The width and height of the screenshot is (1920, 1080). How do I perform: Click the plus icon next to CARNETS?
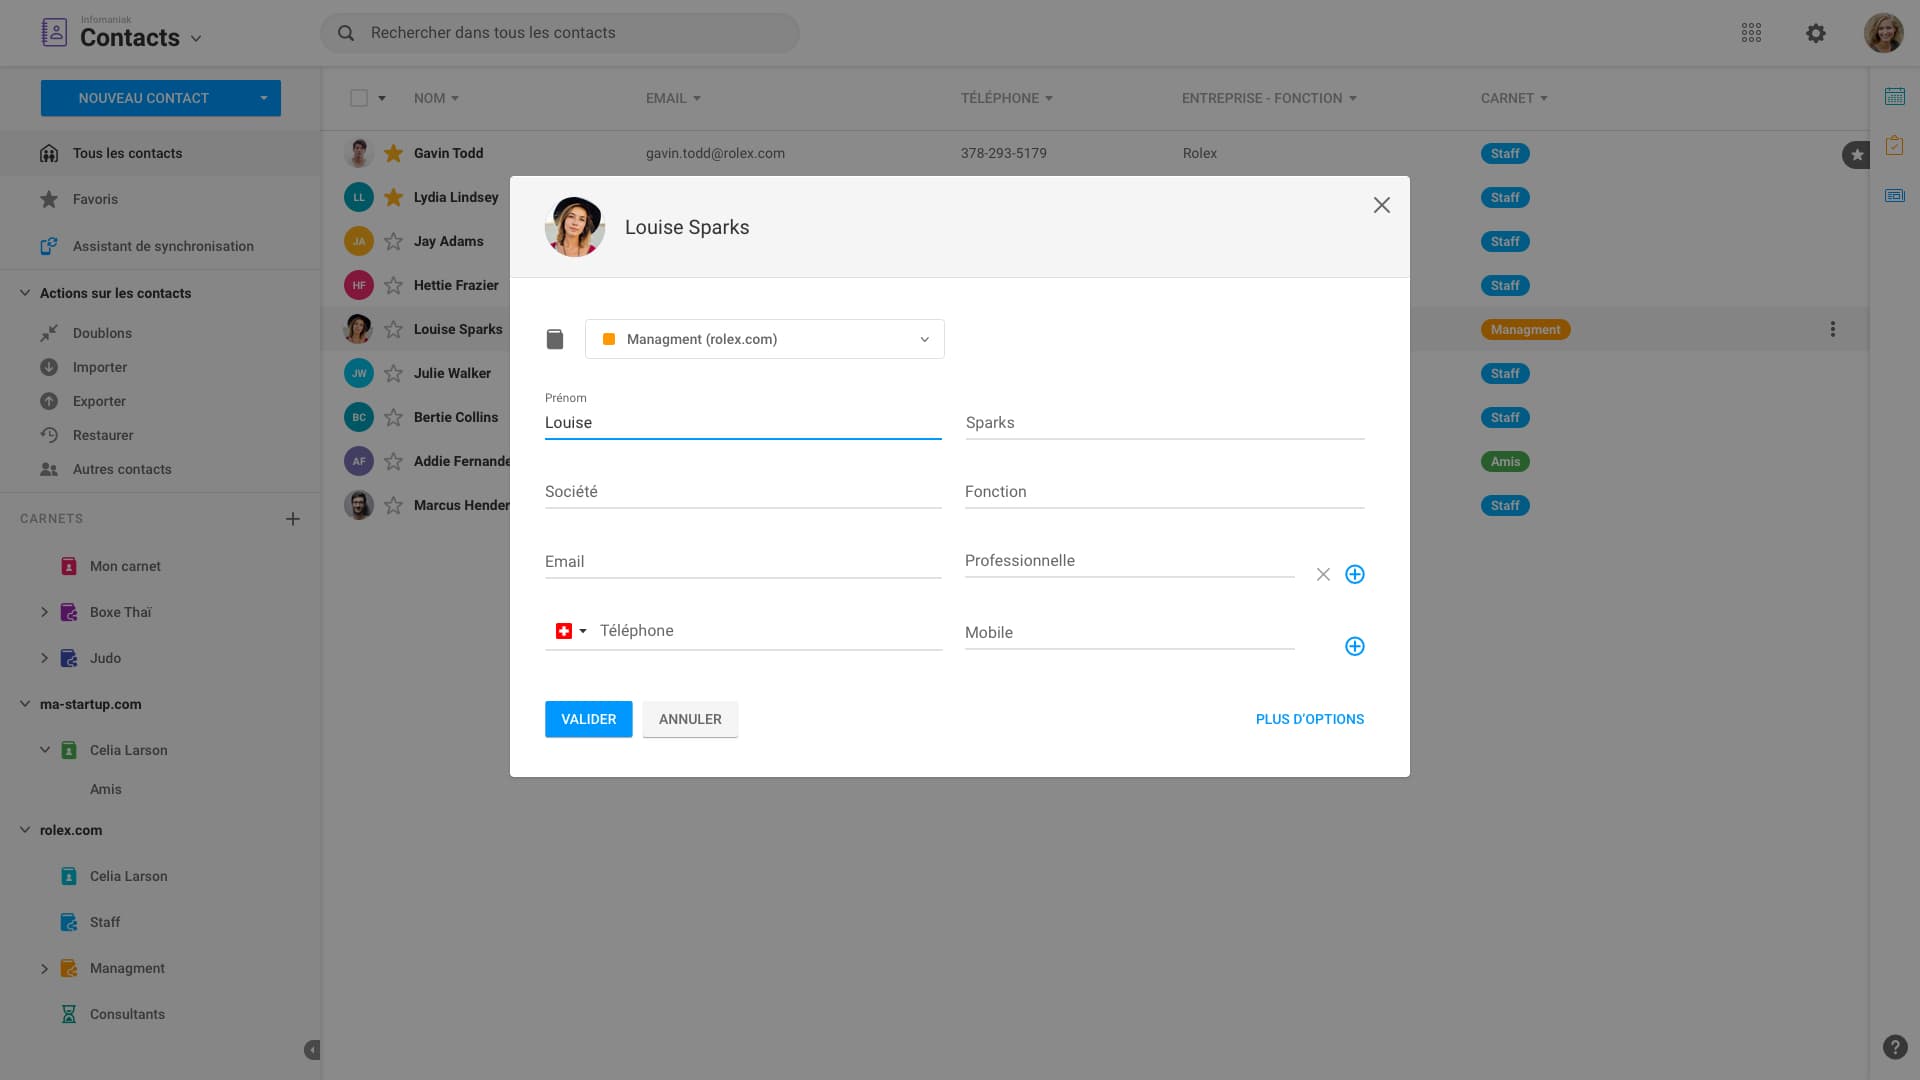click(292, 519)
